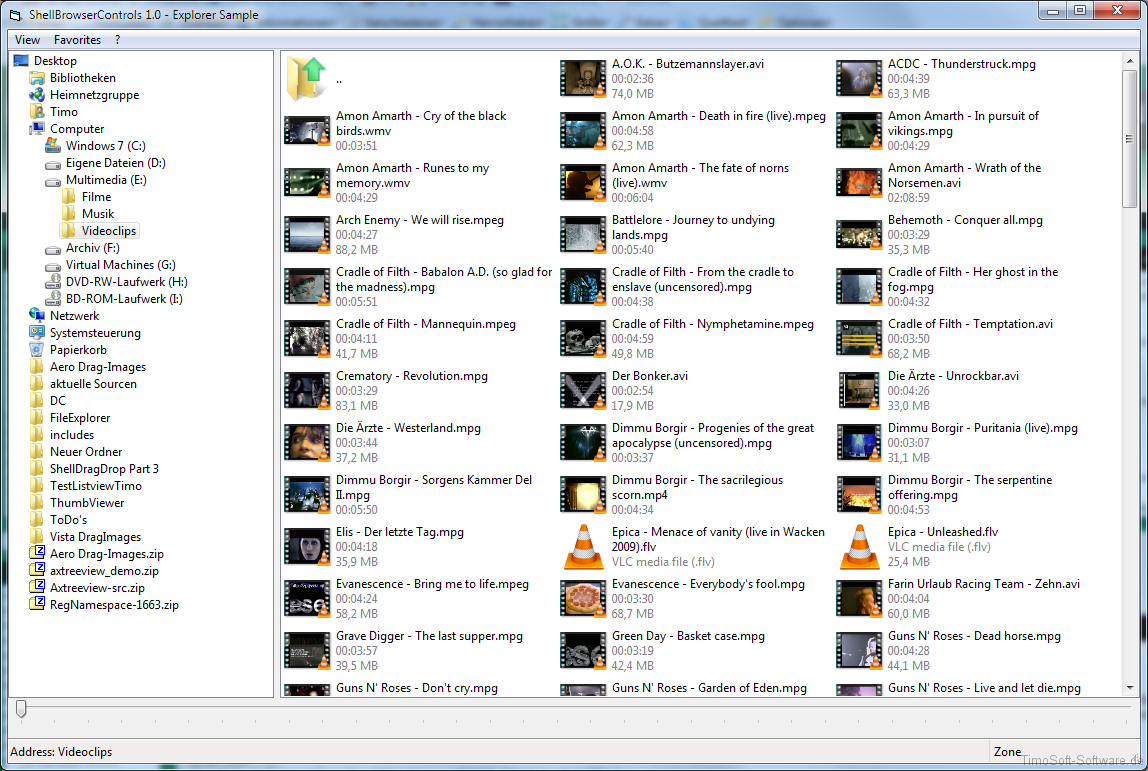The image size is (1148, 771).
Task: Select the FileExplorer folder in the tree
Action: 80,418
